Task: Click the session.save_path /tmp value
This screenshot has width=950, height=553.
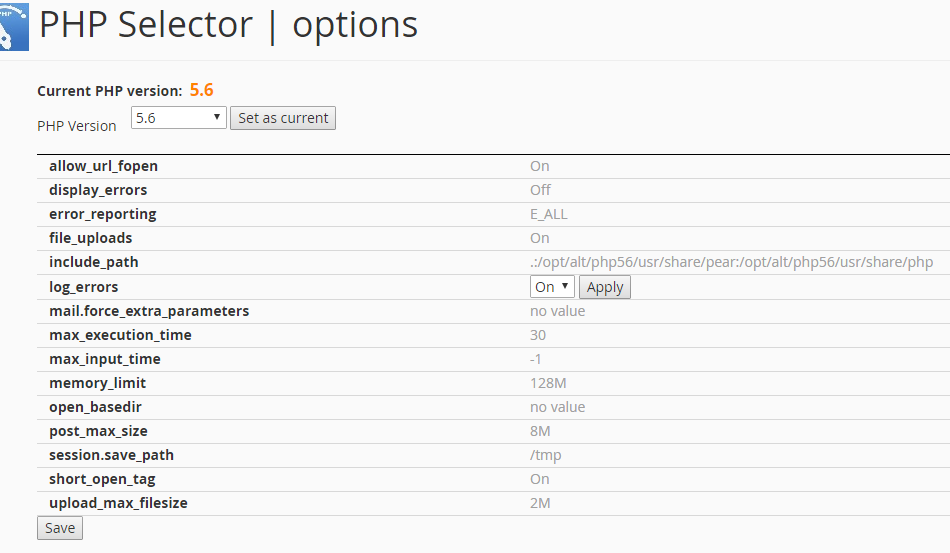Action: tap(546, 455)
